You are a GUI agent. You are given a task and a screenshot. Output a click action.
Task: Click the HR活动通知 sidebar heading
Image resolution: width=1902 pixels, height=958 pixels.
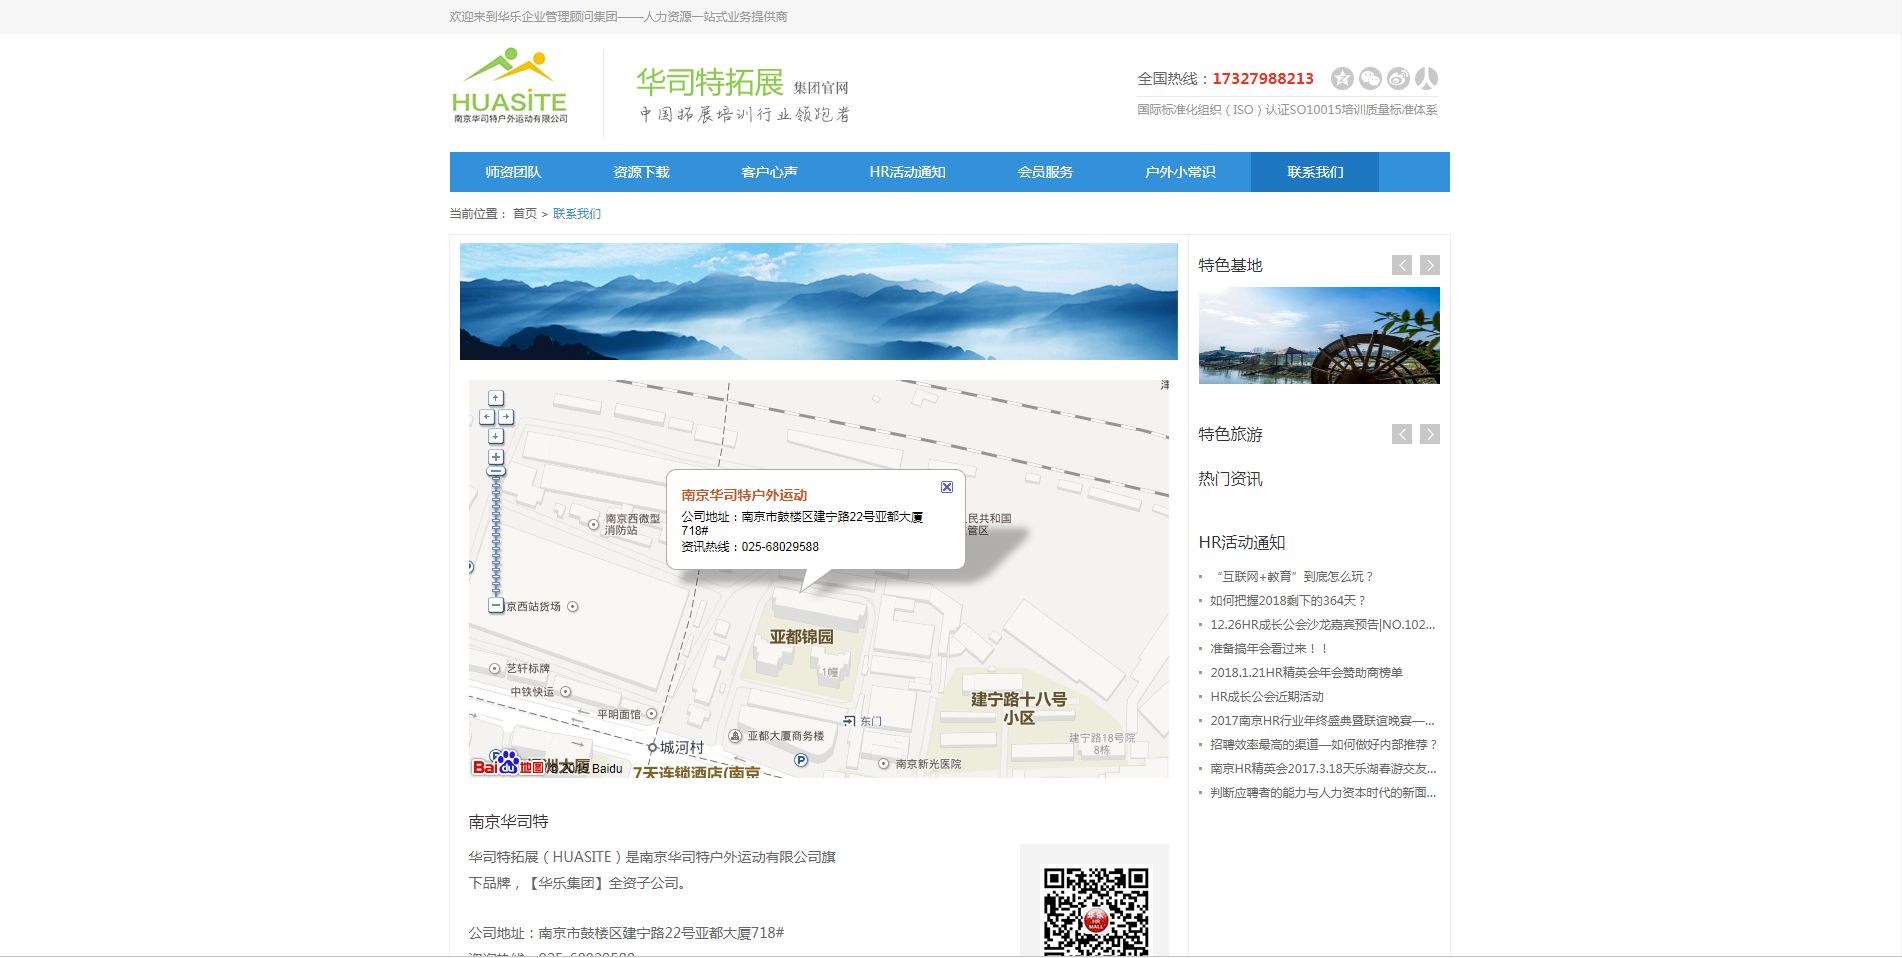coord(1242,543)
